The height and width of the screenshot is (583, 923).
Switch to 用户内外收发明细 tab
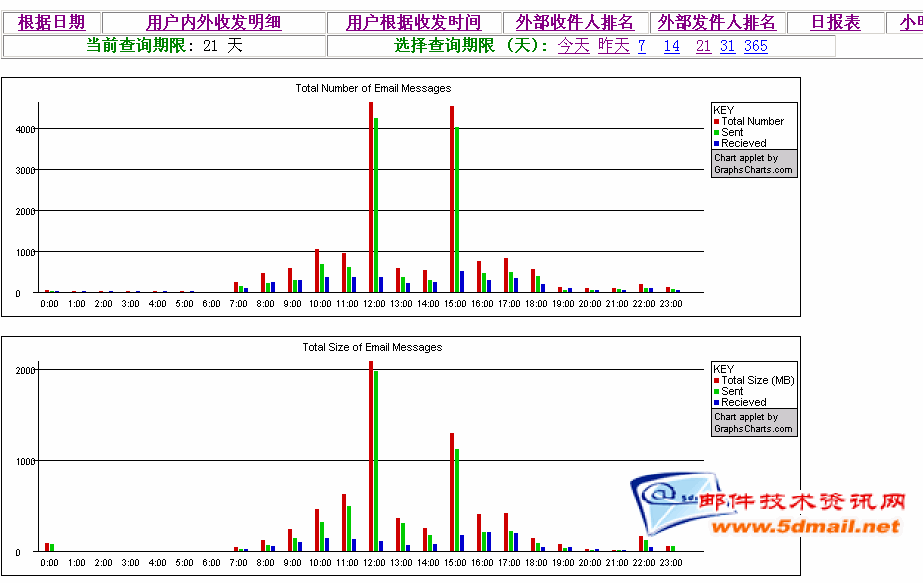click(214, 23)
